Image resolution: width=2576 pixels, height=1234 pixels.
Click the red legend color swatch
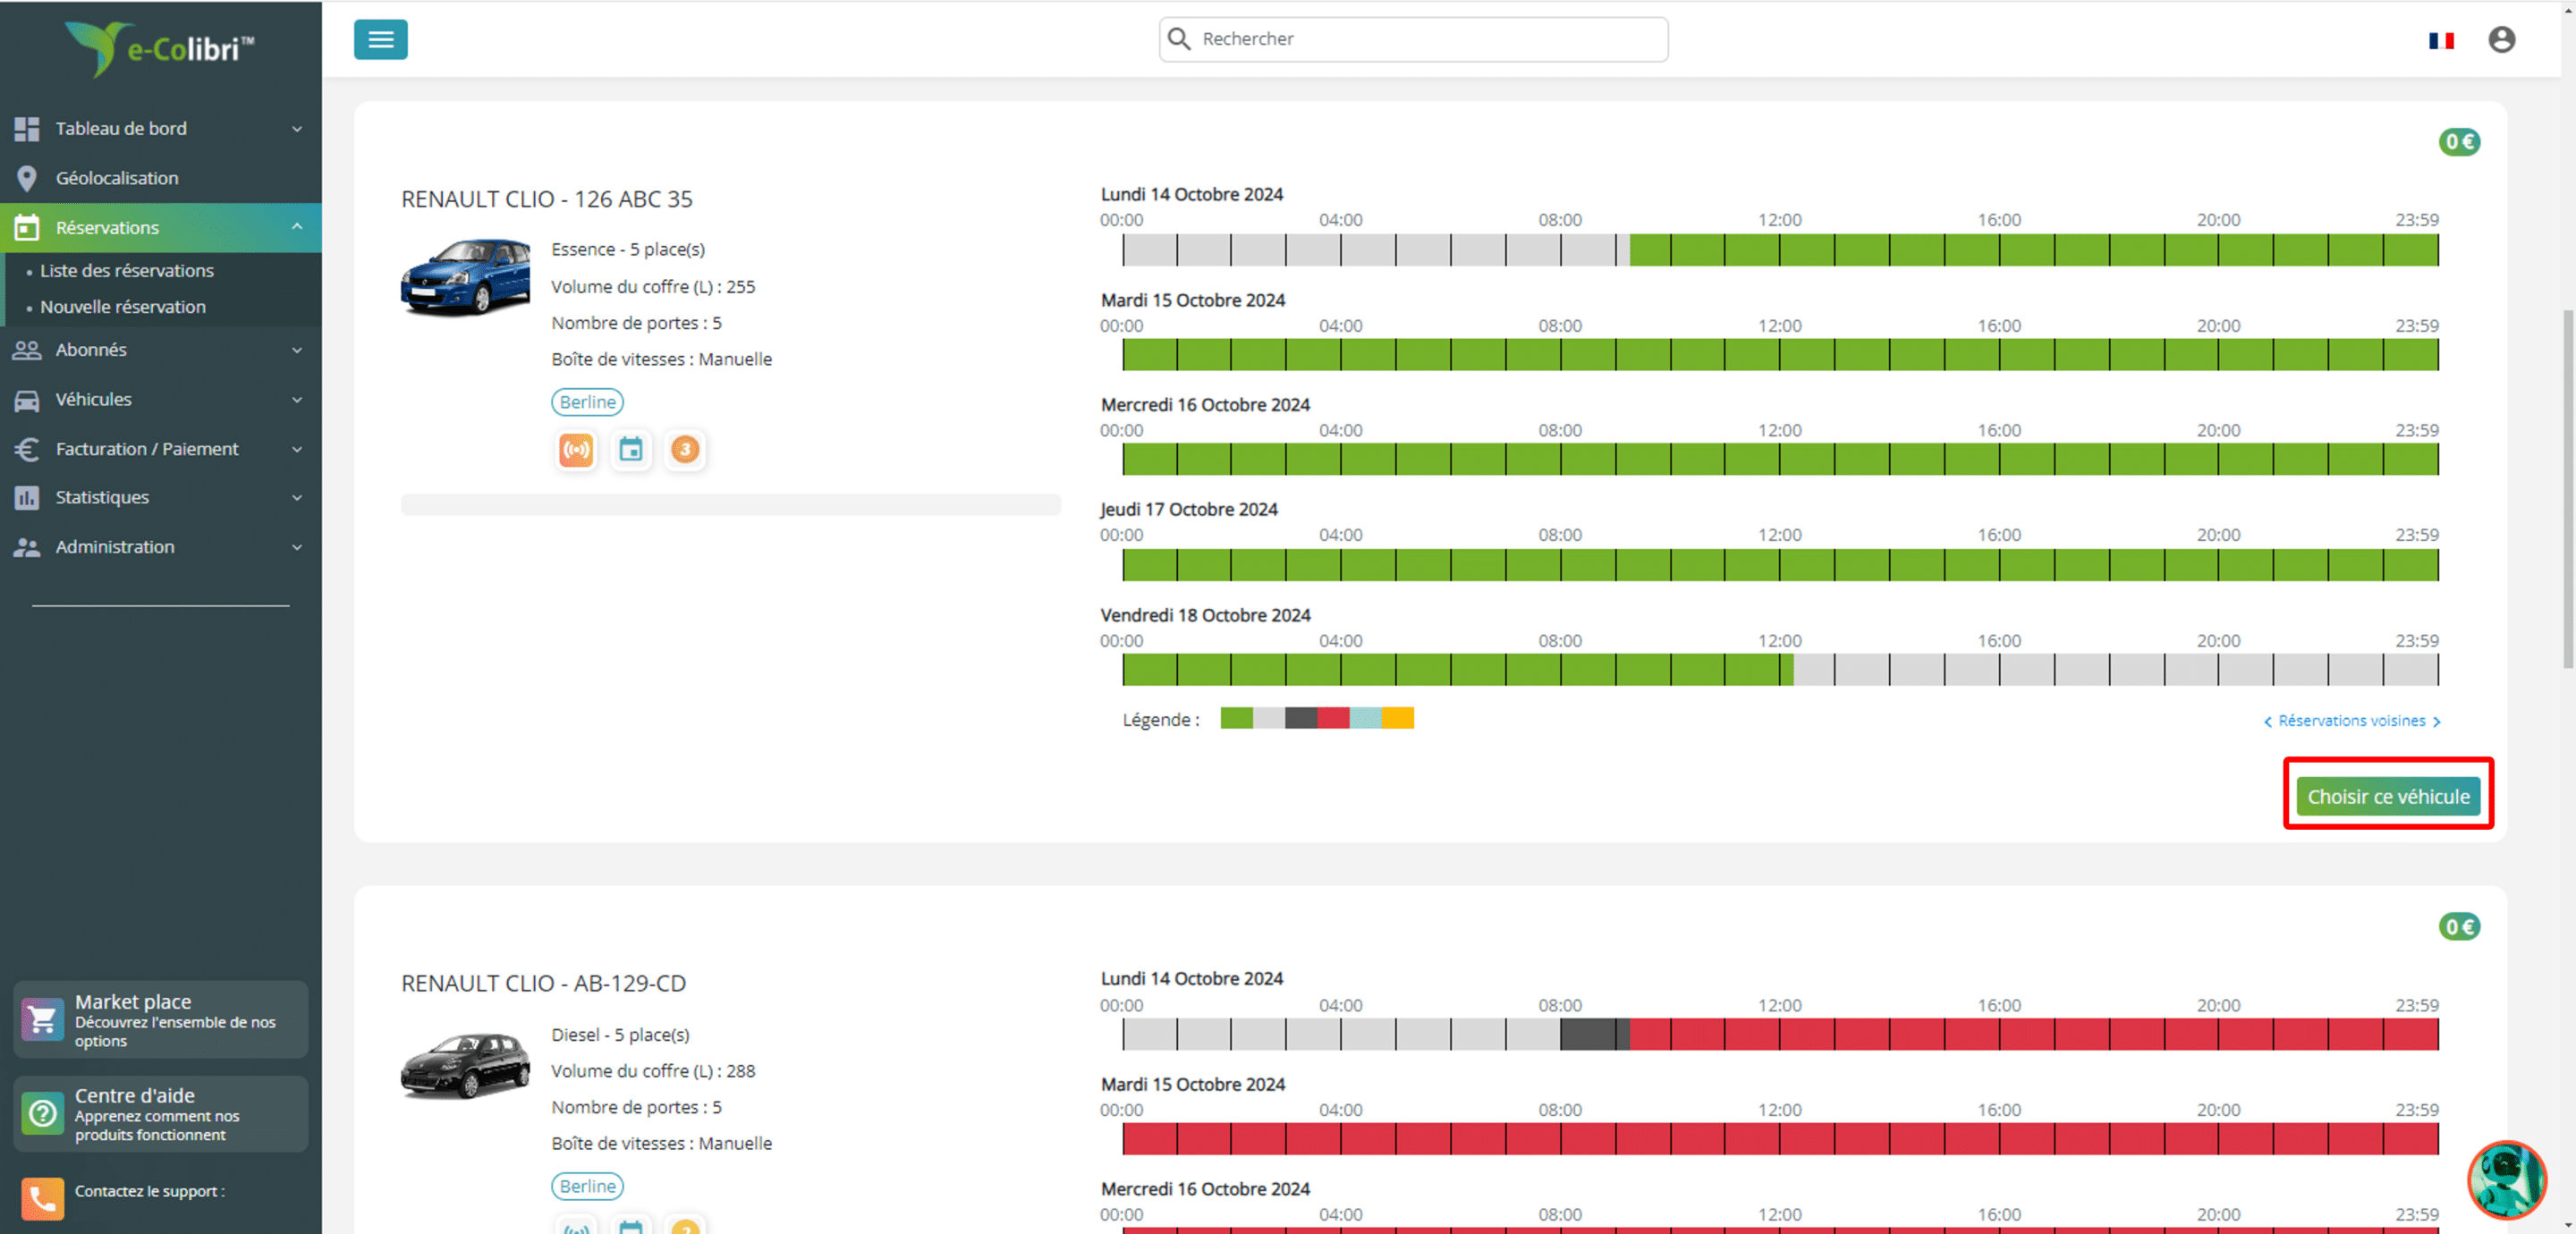click(1333, 718)
